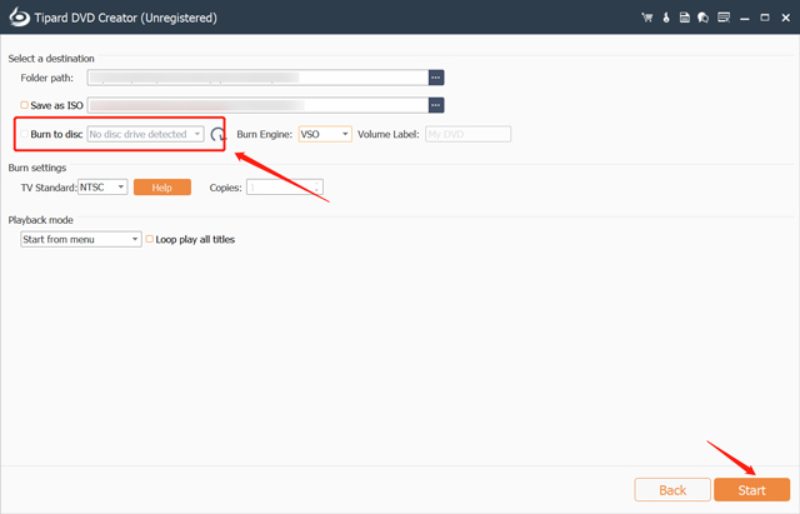Open the title bar menu list icon
This screenshot has height=514, width=800.
tap(722, 17)
